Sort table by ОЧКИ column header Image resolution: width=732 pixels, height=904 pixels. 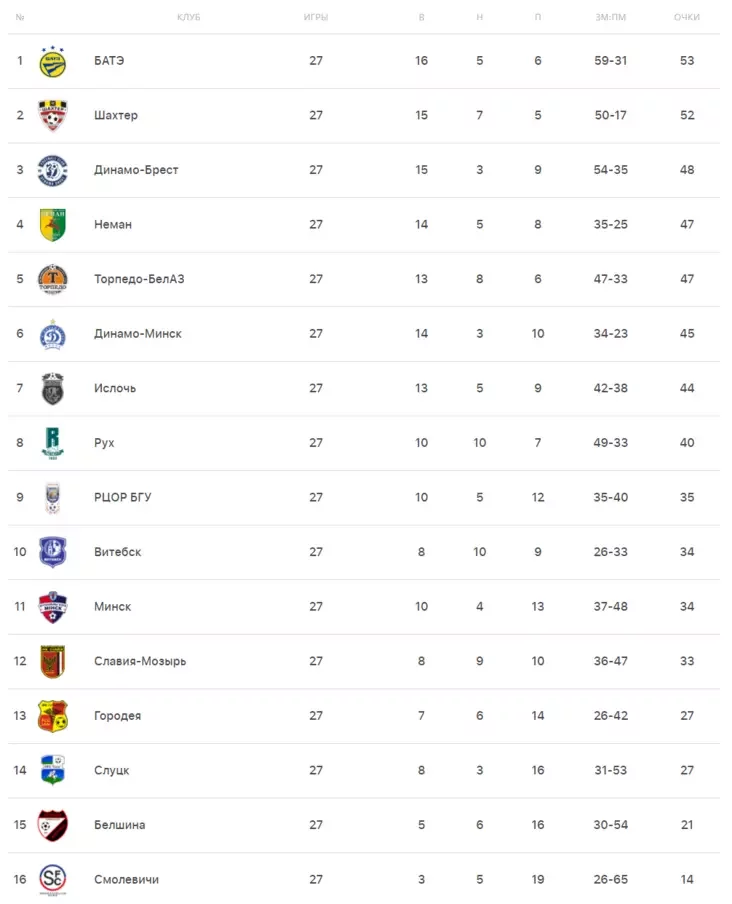686,18
